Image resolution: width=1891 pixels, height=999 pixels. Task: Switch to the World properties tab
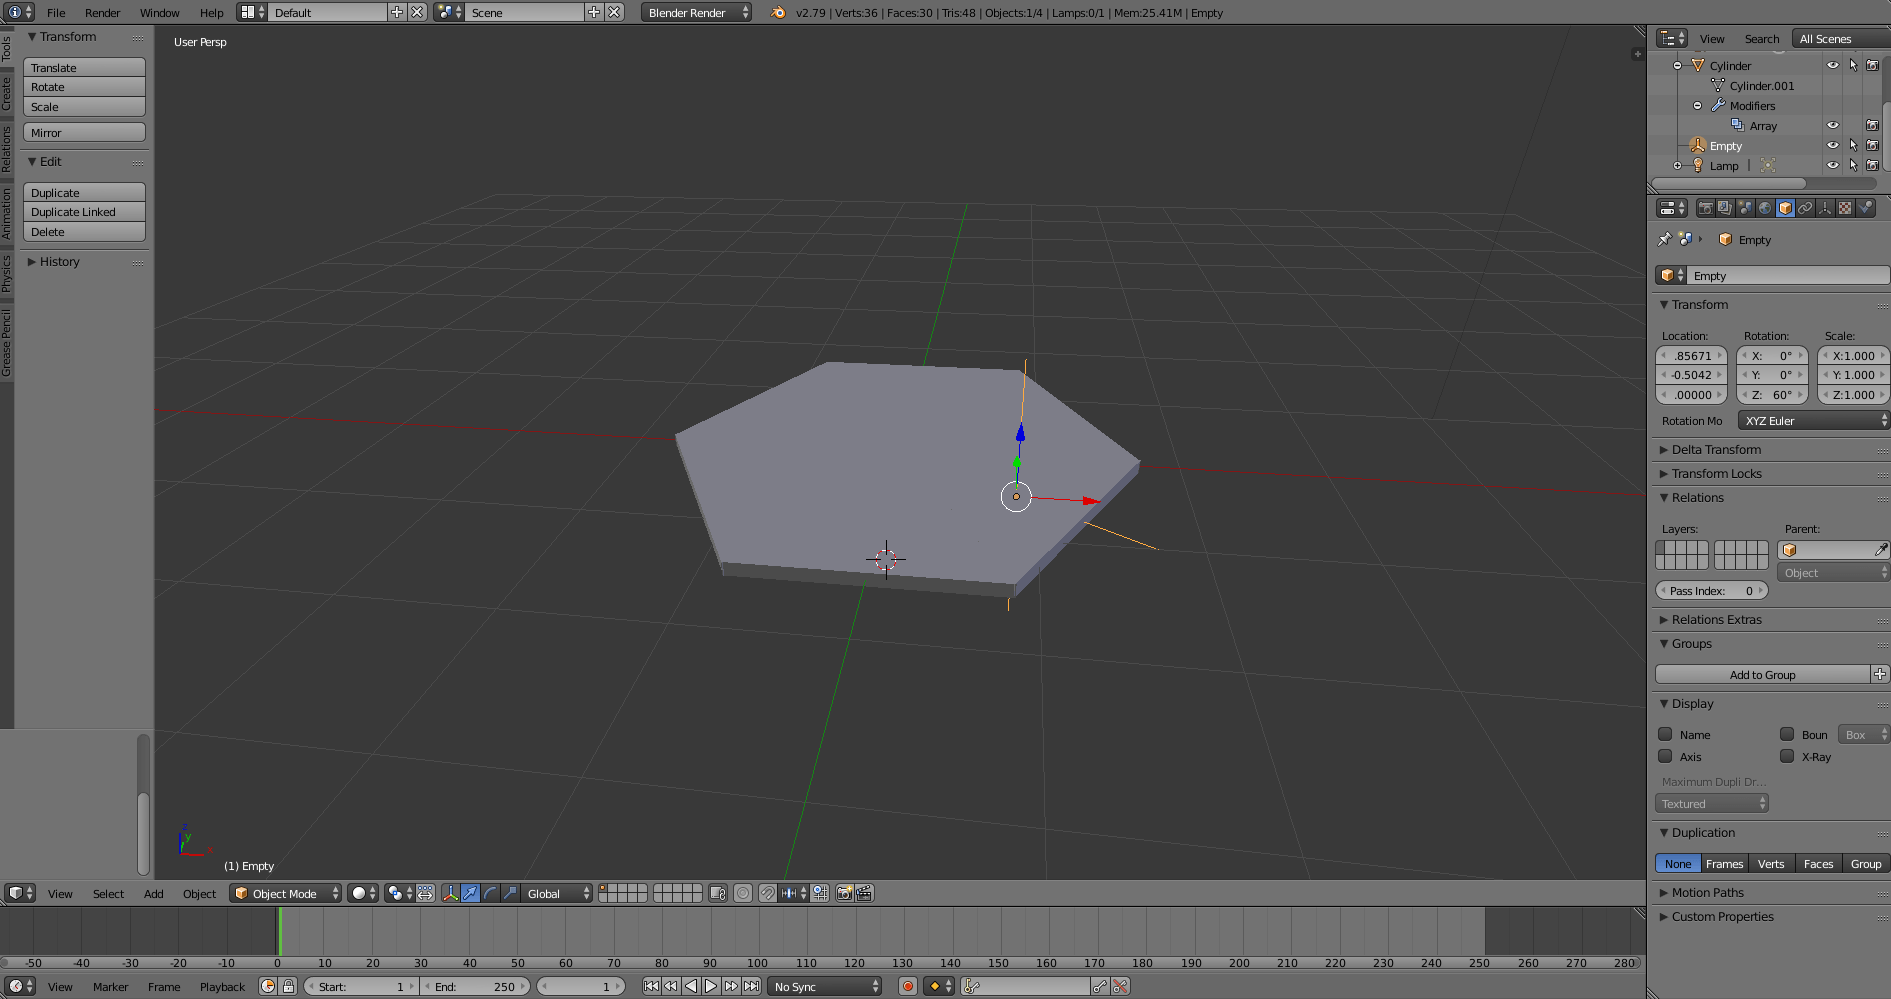pos(1766,208)
